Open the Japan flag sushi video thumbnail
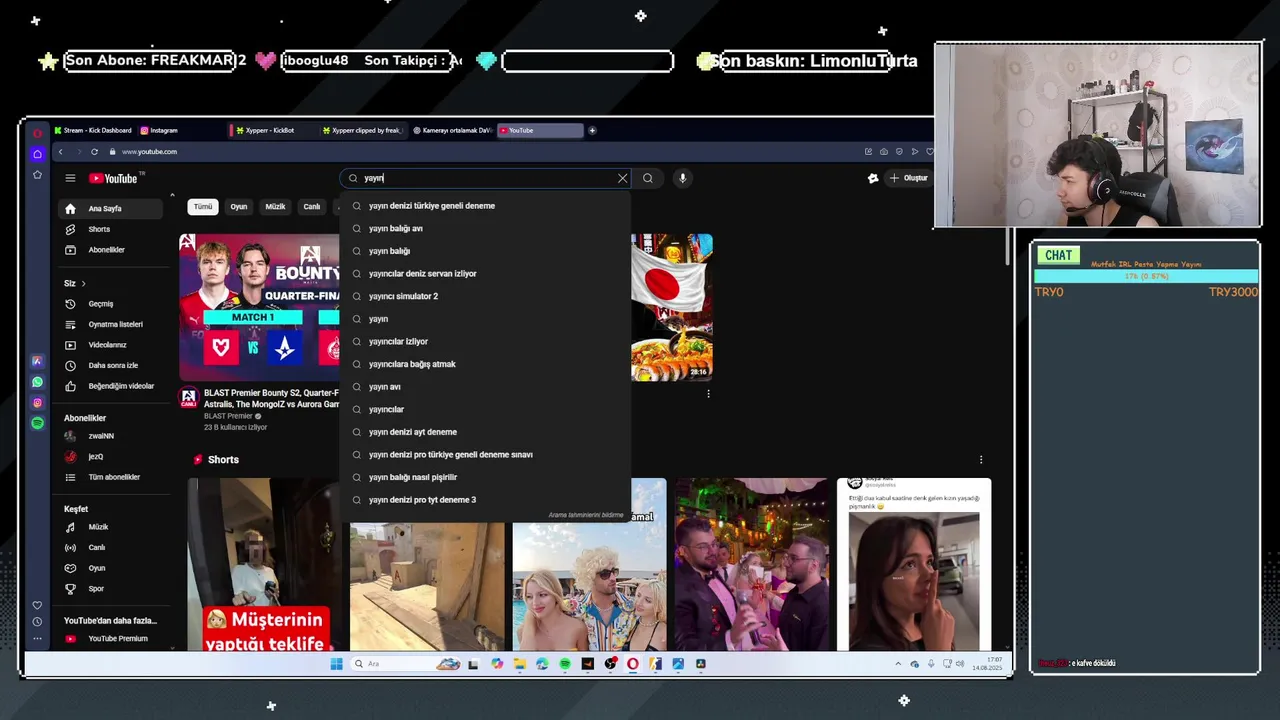The height and width of the screenshot is (720, 1280). [x=672, y=307]
